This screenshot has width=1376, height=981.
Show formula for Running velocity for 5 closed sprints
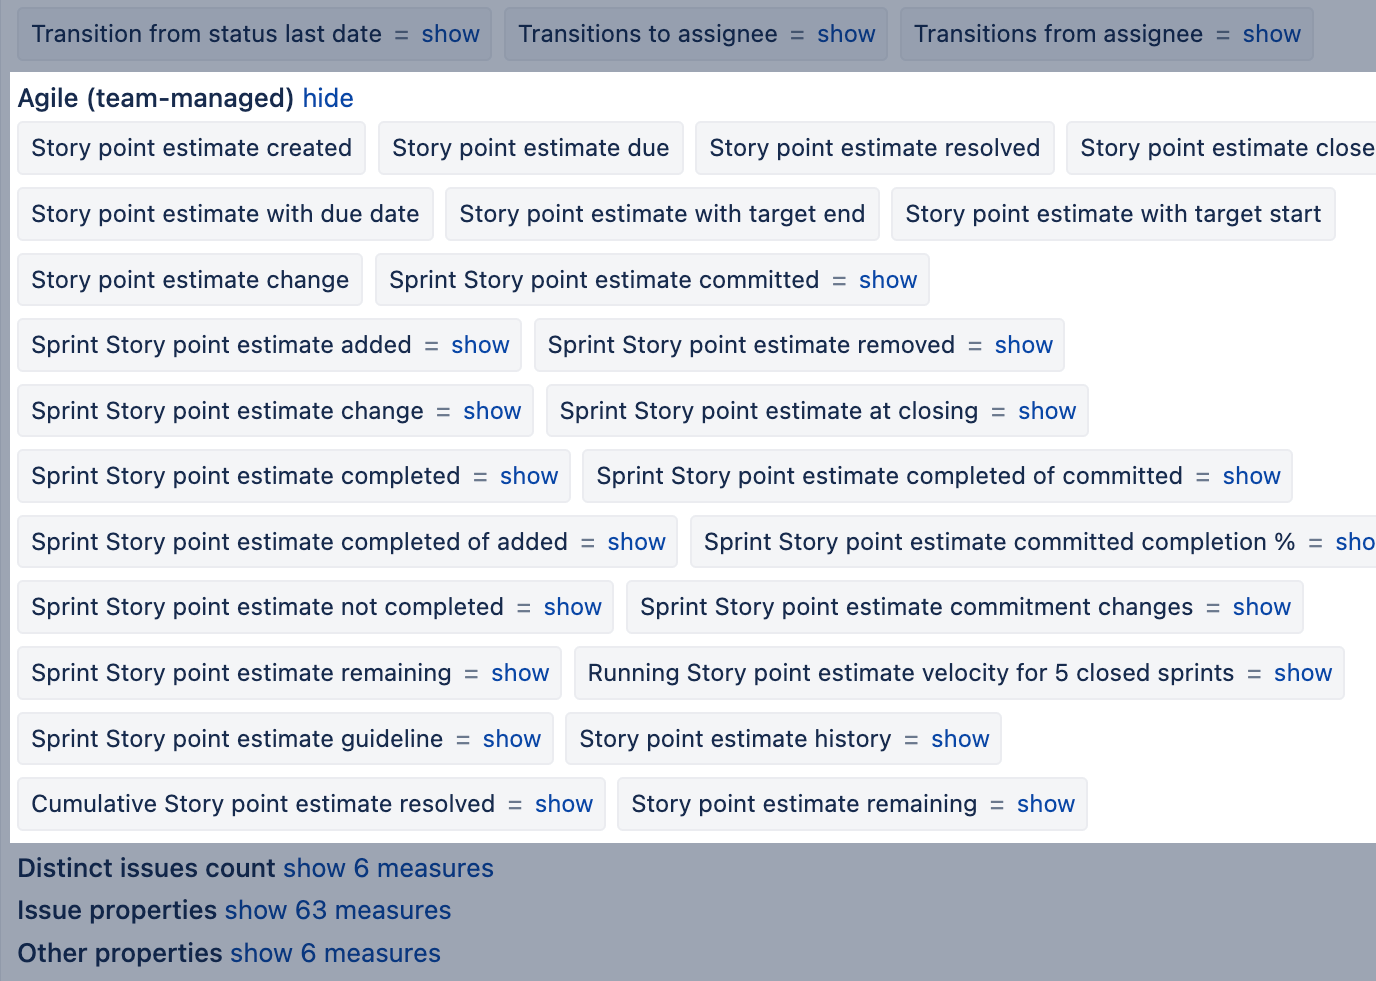point(1302,673)
